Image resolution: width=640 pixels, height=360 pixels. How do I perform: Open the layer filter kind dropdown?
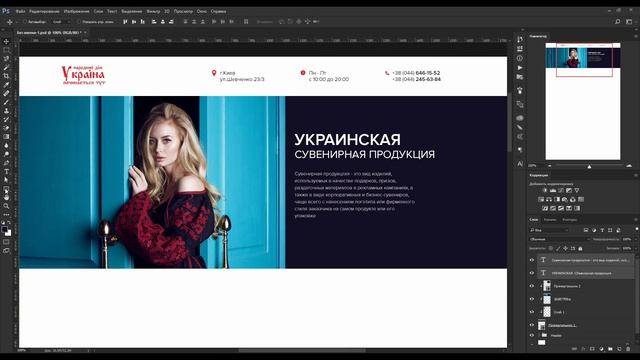point(549,231)
